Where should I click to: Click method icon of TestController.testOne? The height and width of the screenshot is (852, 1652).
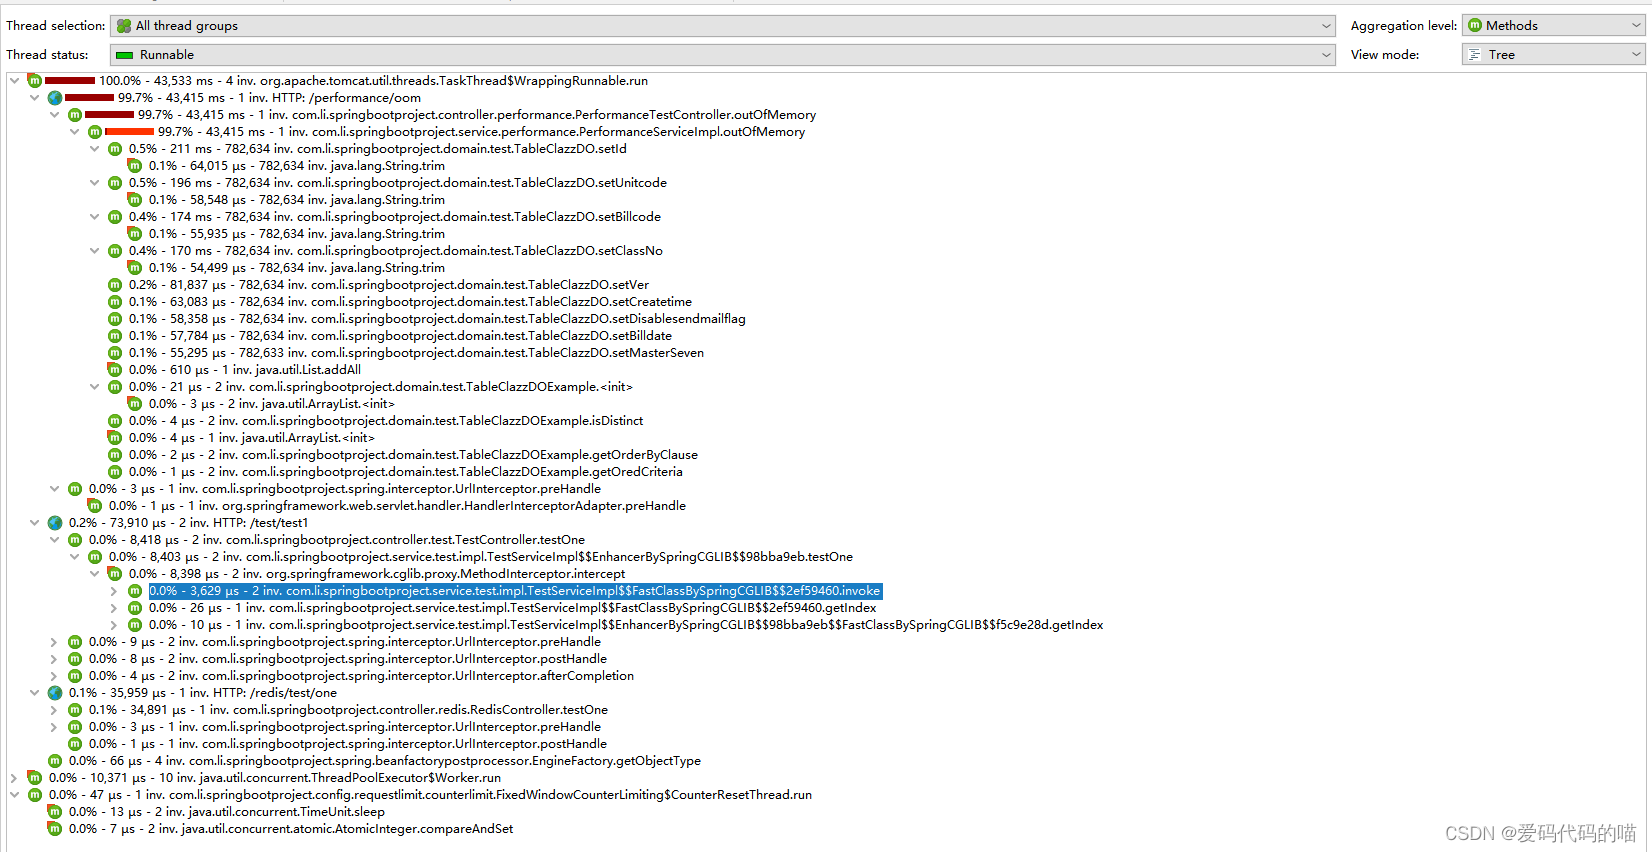click(75, 540)
